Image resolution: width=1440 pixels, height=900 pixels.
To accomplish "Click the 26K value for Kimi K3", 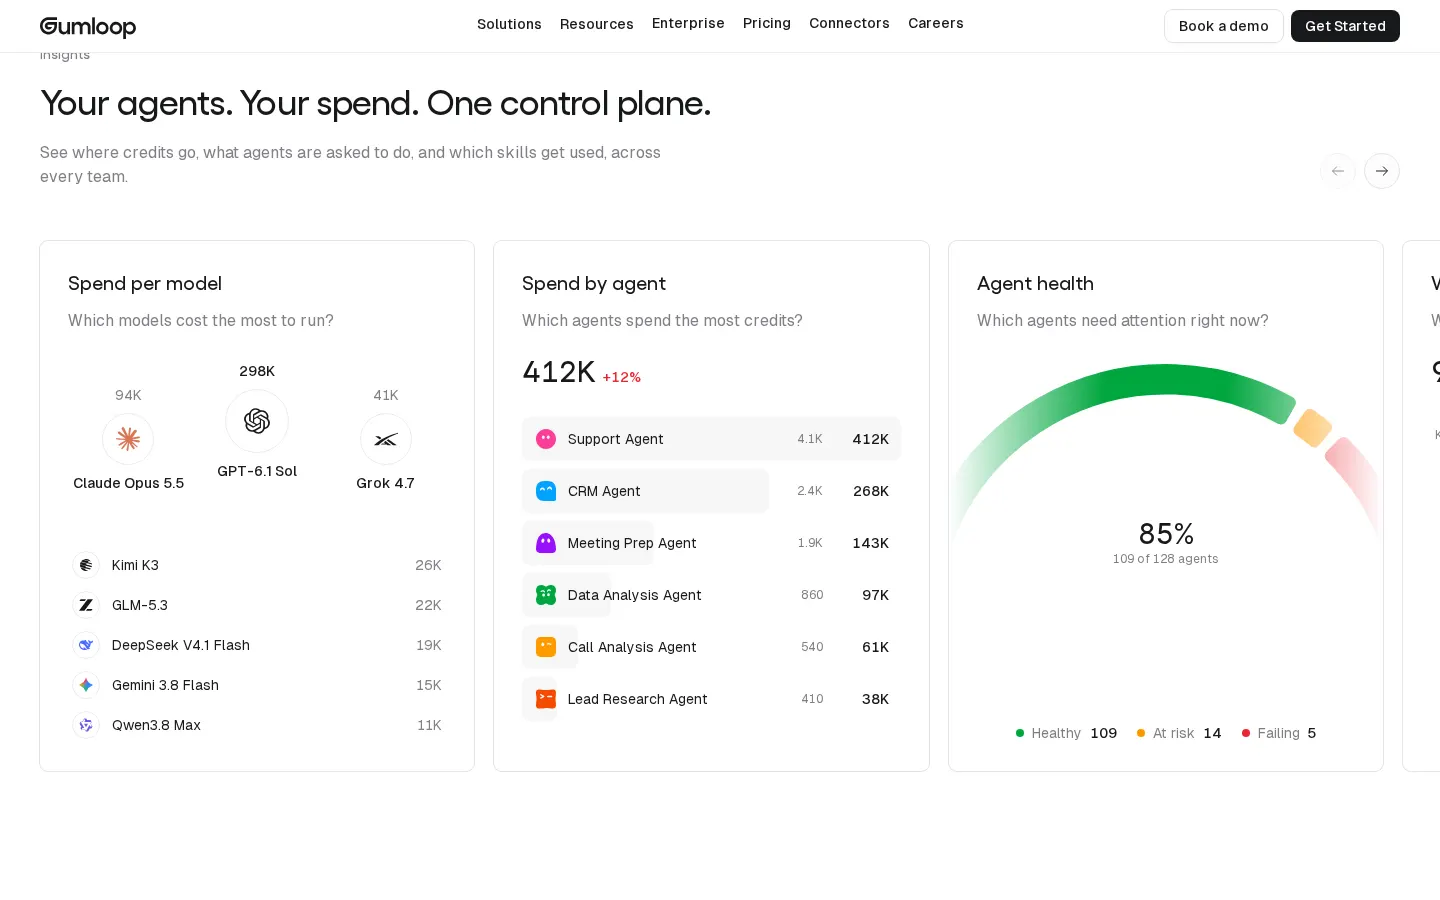I will point(429,565).
